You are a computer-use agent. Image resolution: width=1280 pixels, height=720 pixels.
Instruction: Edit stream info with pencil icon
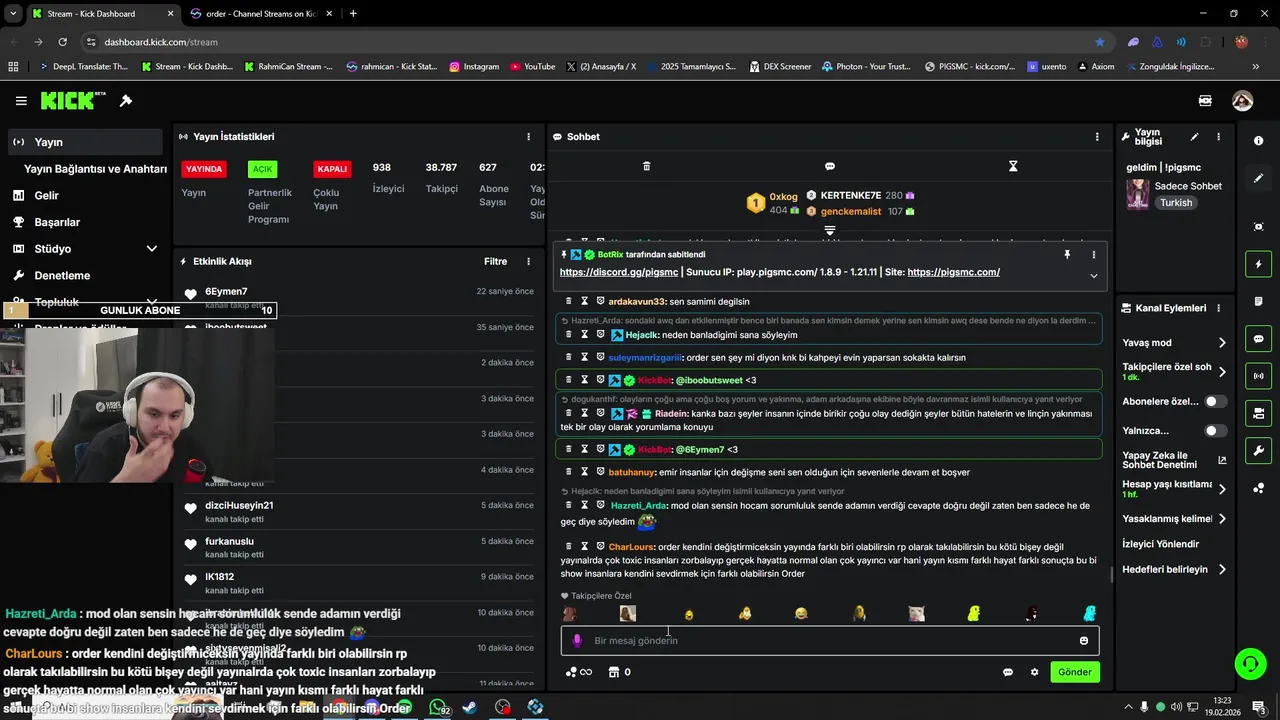[1194, 137]
